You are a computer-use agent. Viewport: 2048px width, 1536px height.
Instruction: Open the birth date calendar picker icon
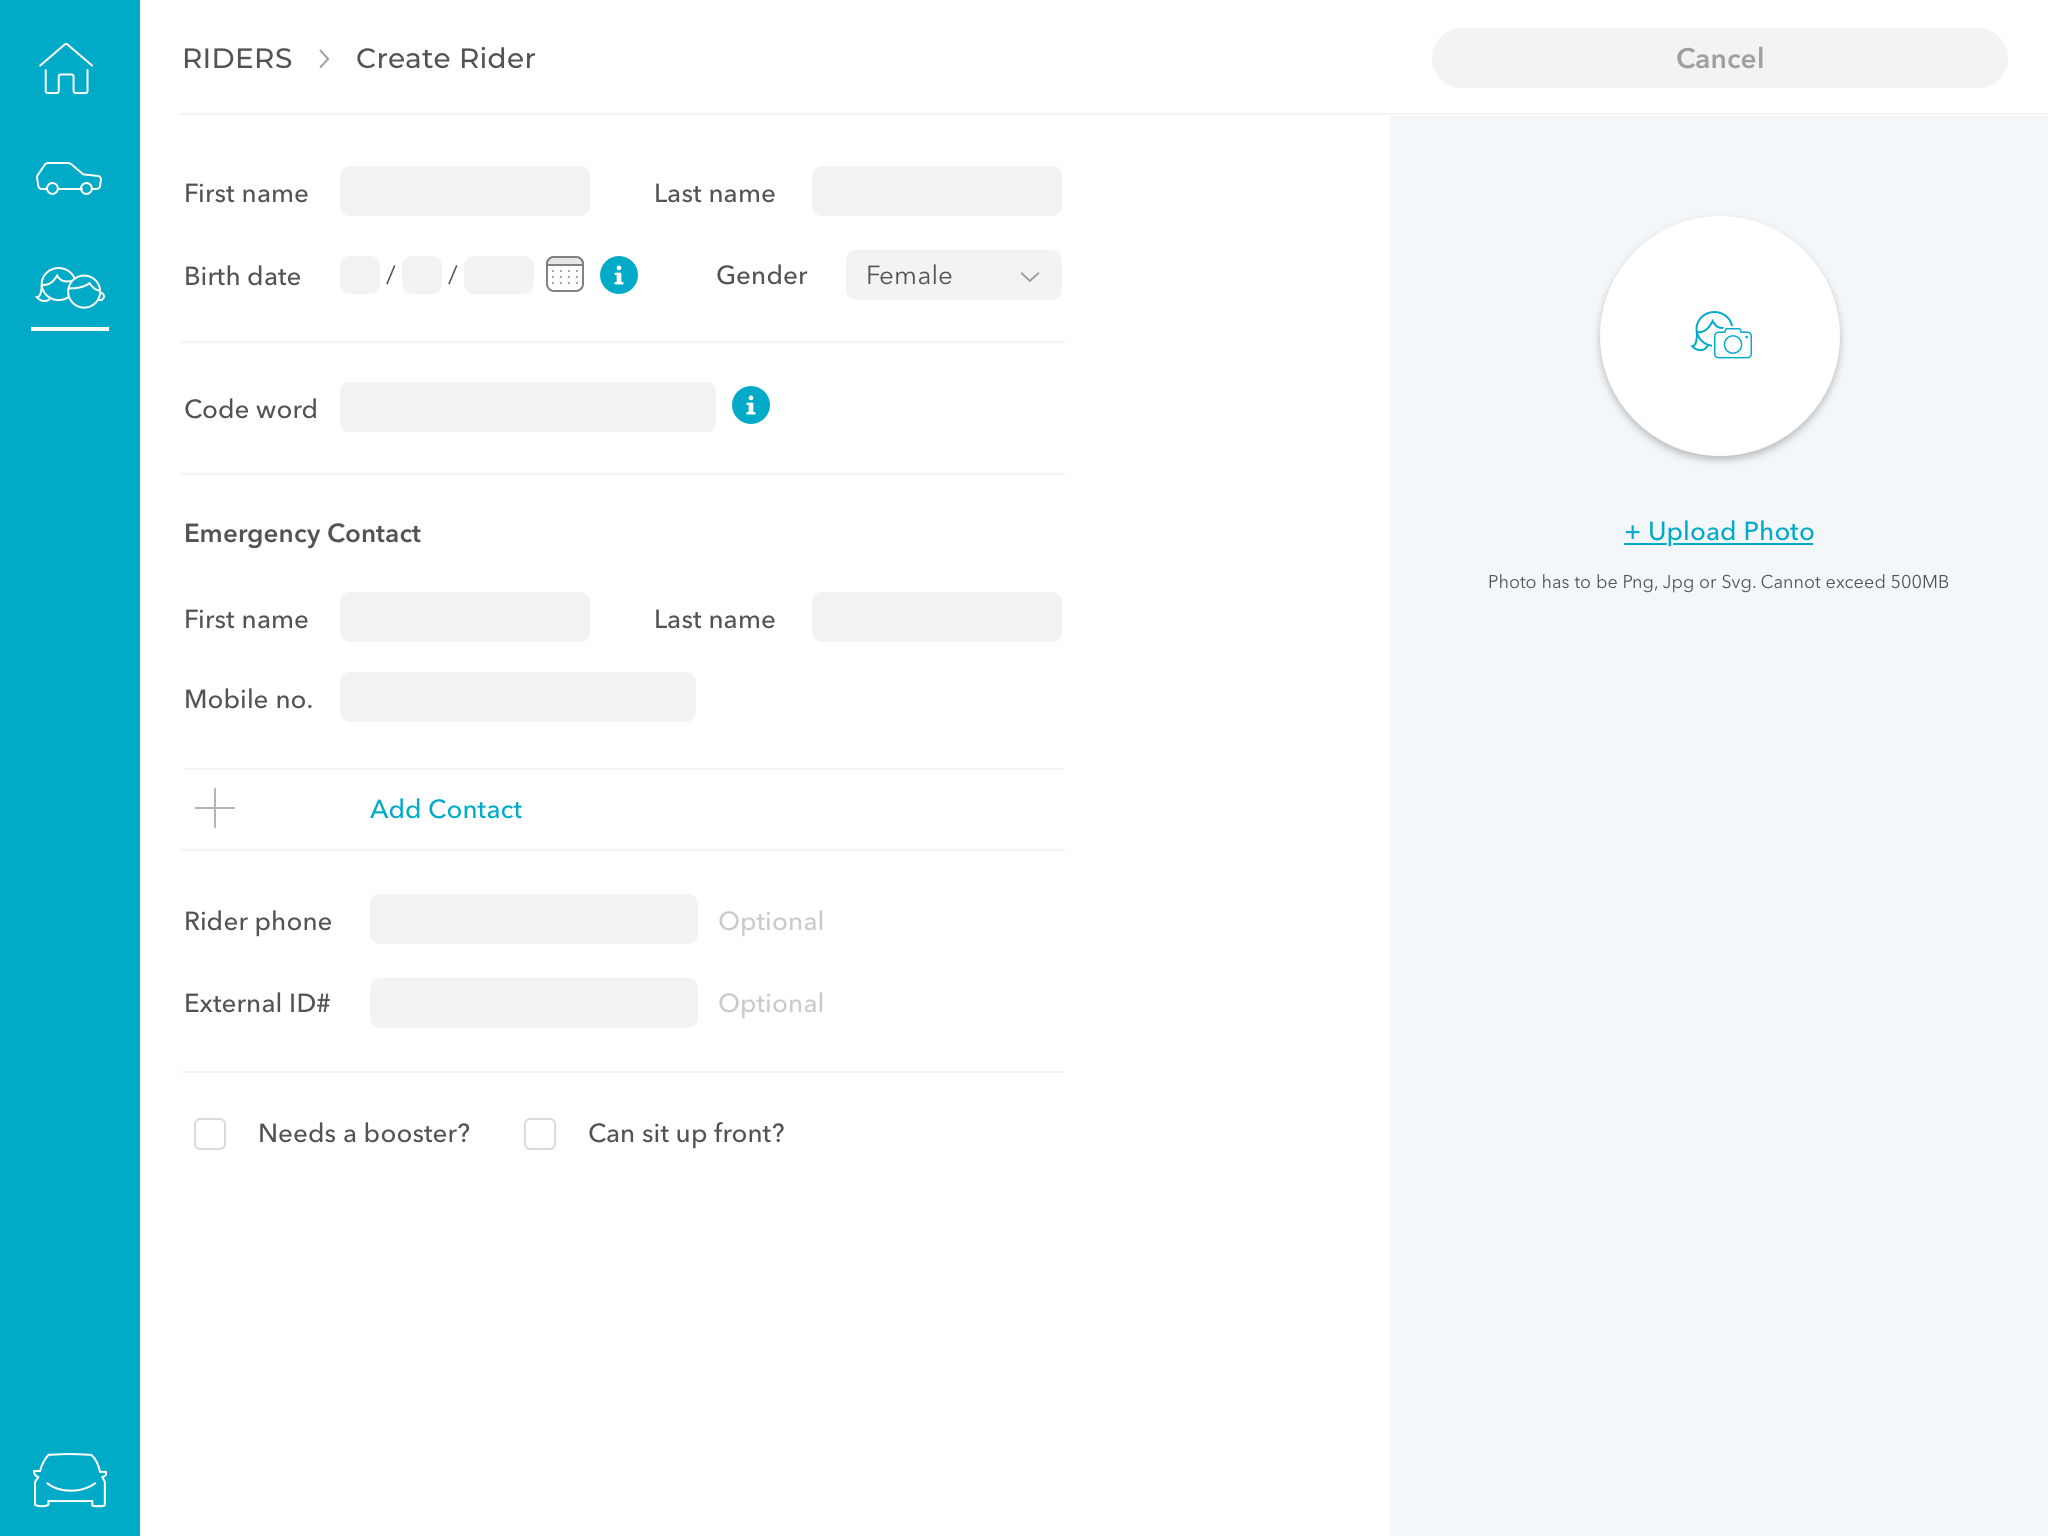click(565, 275)
